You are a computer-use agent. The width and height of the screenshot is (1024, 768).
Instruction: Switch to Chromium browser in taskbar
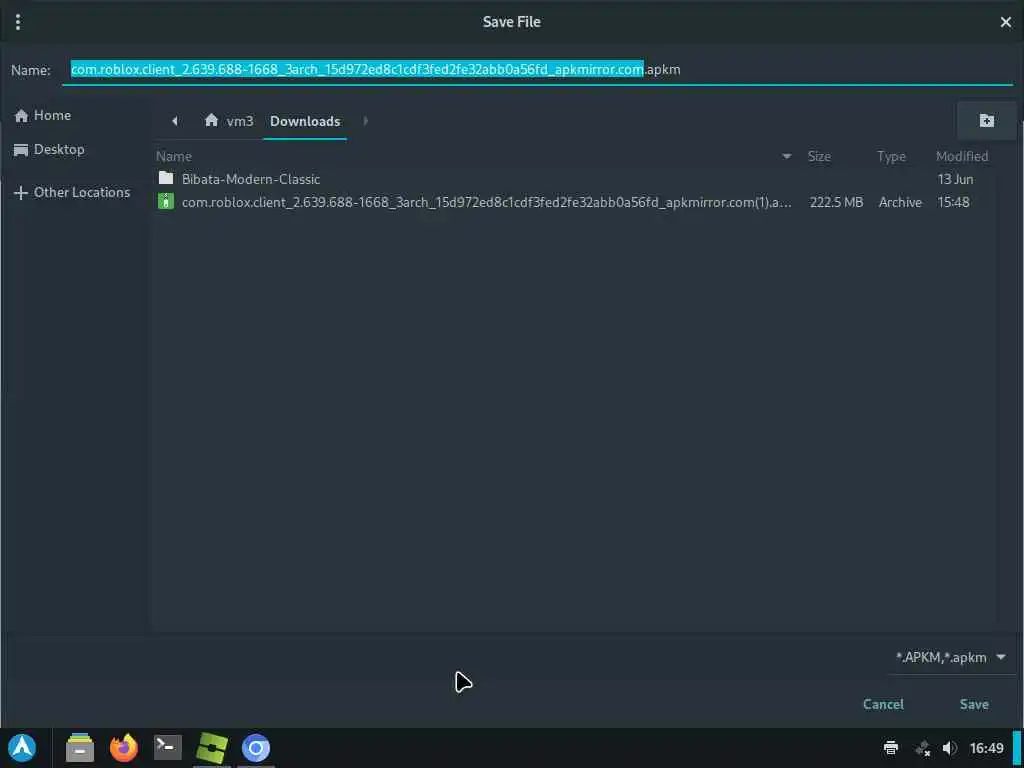point(255,748)
